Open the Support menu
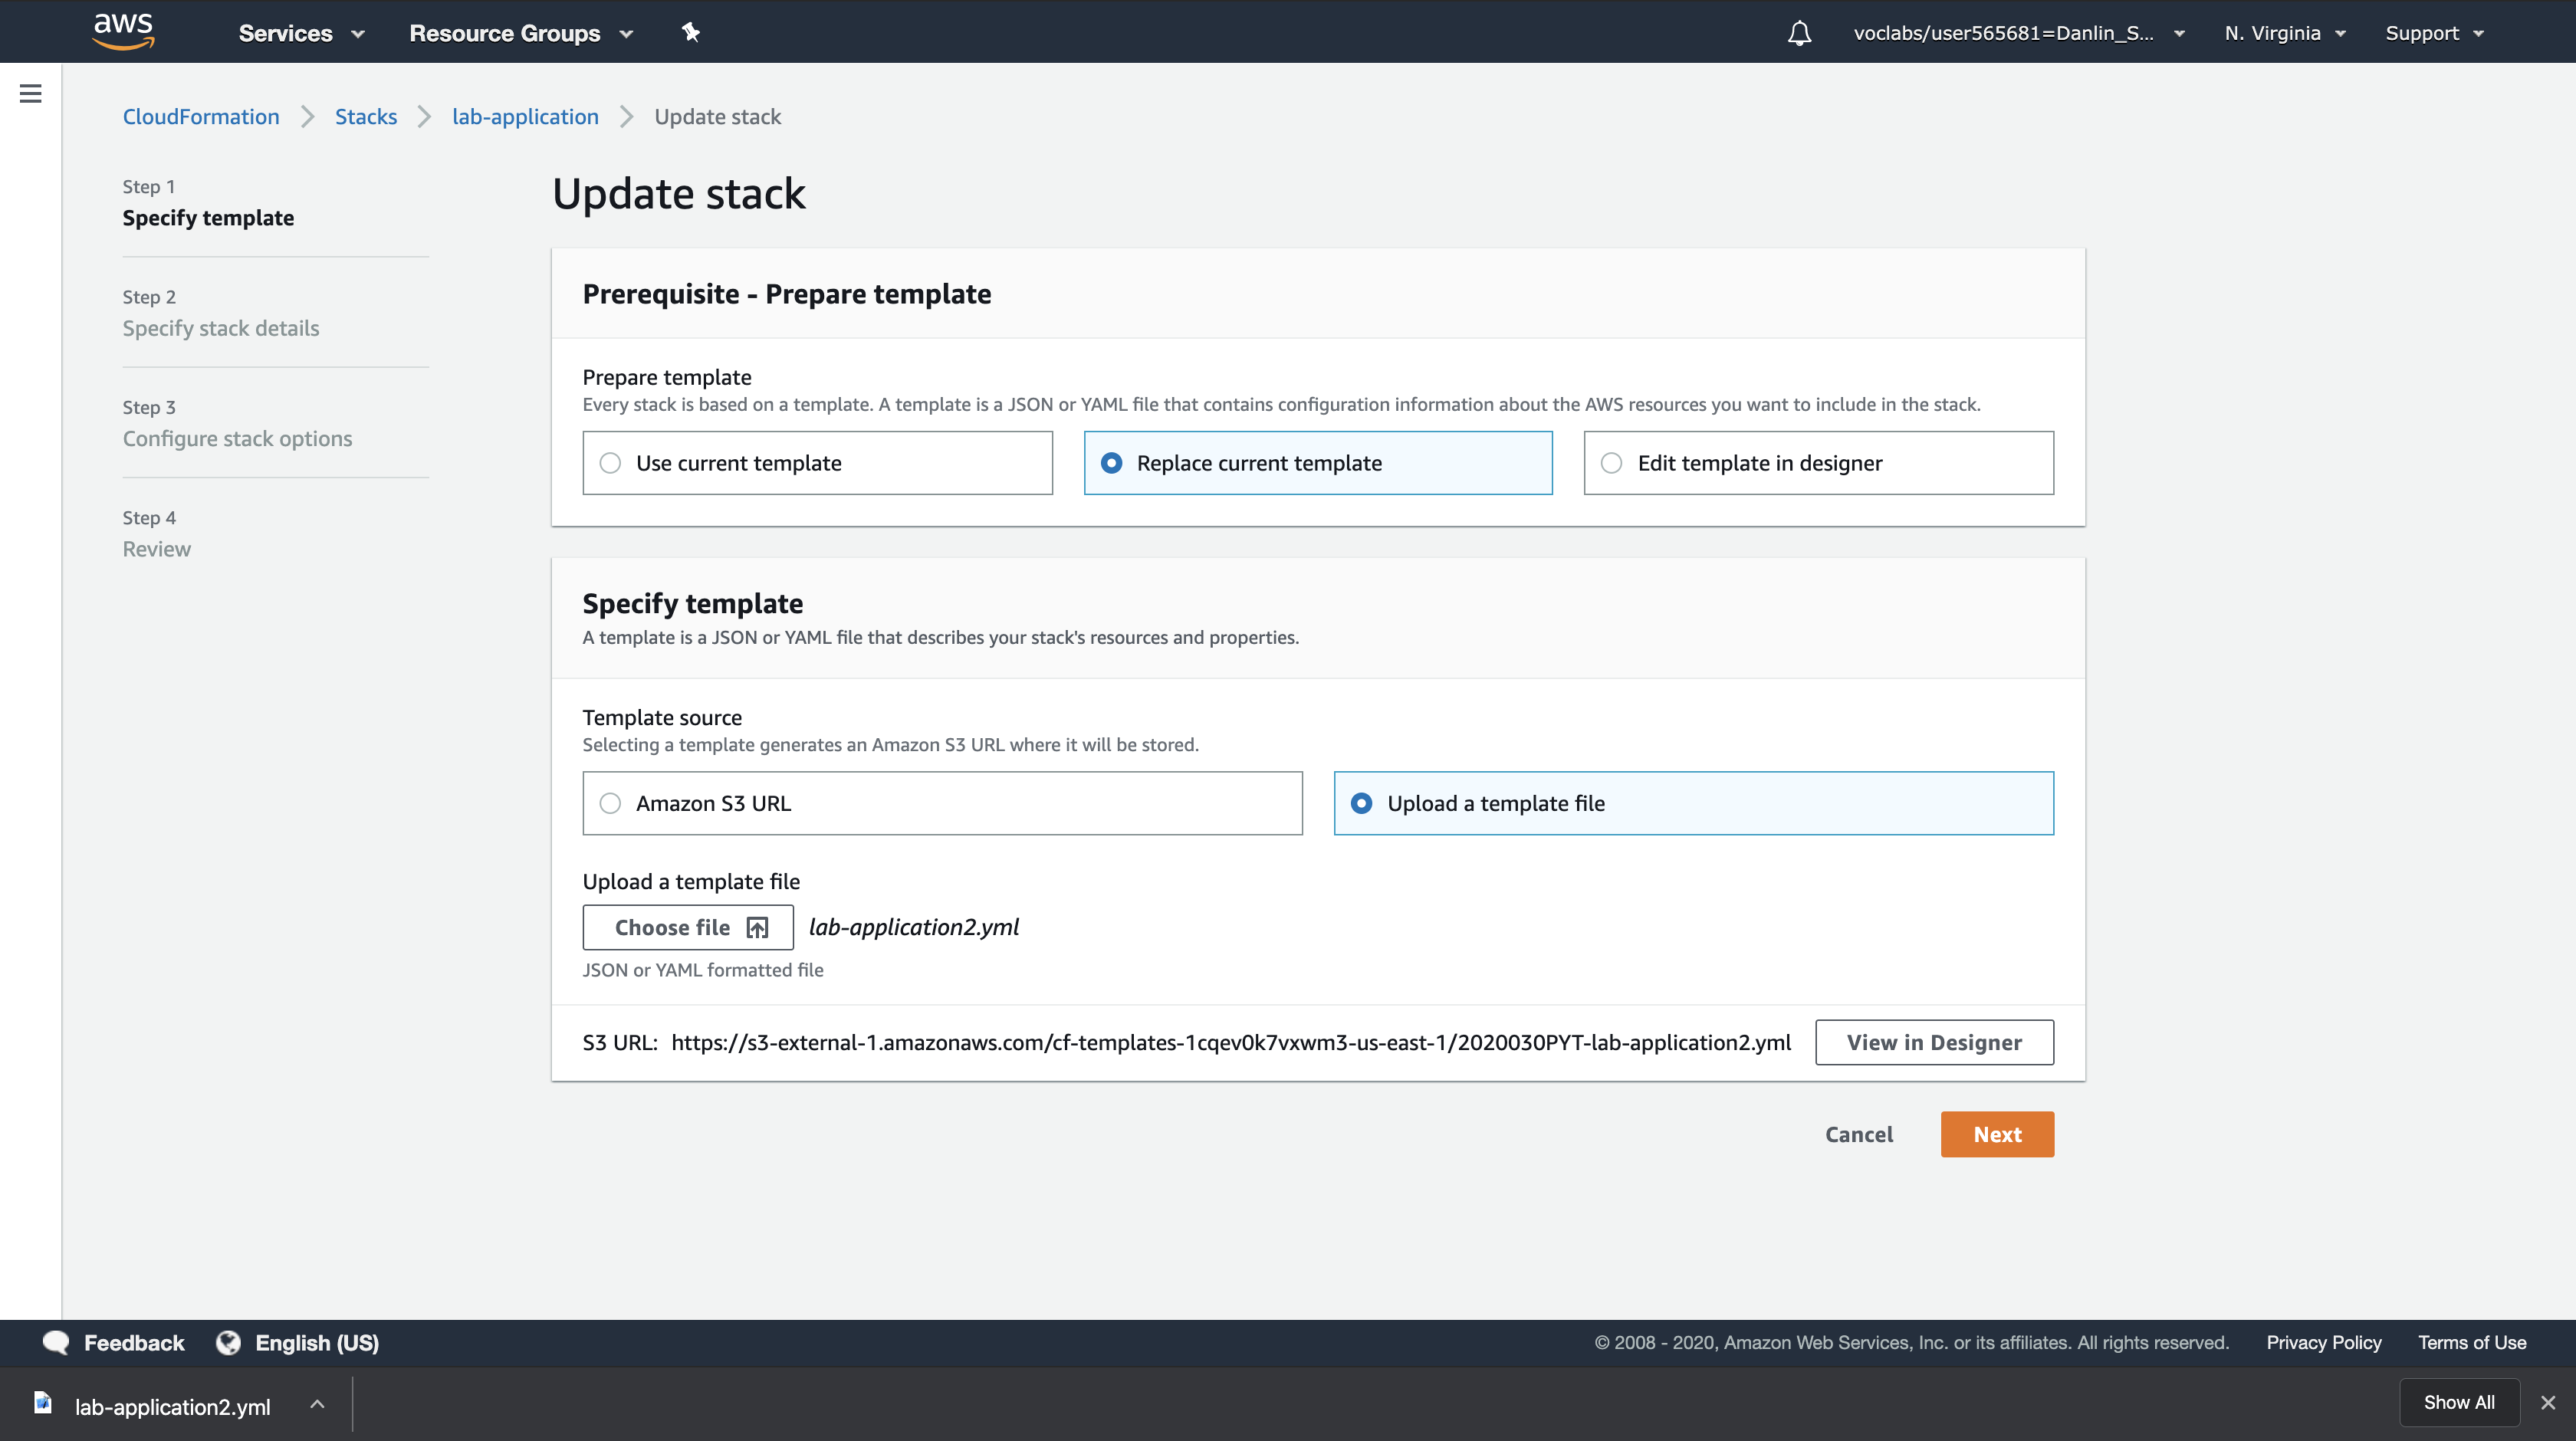Viewport: 2576px width, 1441px height. pyautogui.click(x=2433, y=33)
